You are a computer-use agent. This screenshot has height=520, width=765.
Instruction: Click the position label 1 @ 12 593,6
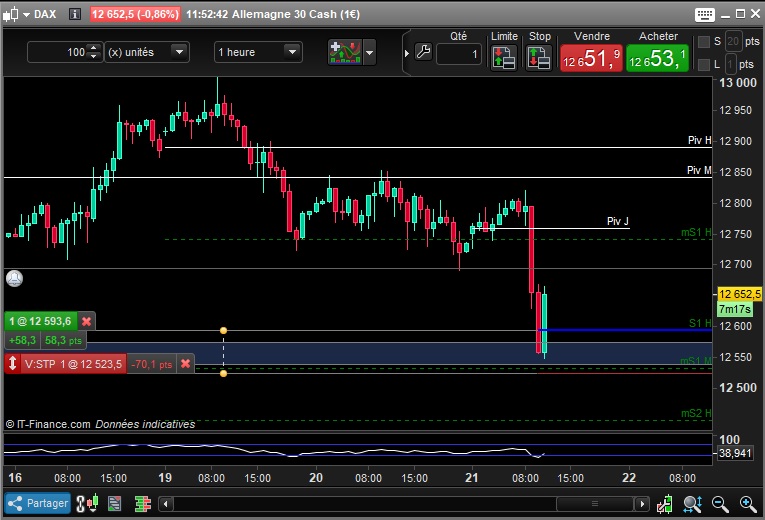40,321
